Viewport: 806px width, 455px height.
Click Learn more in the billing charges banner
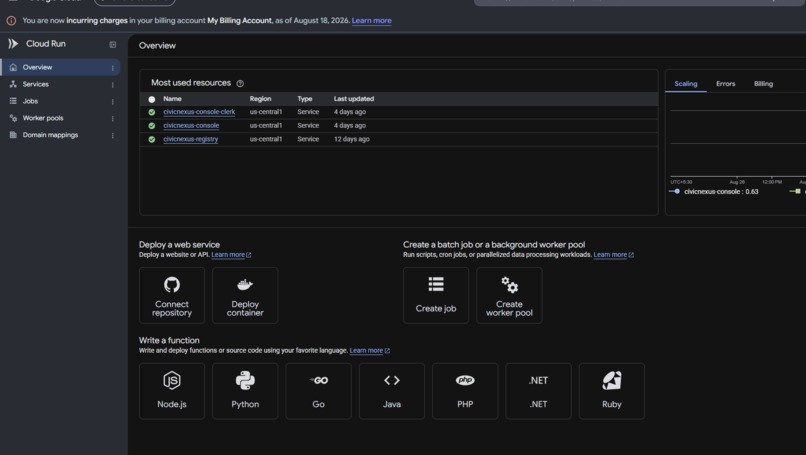coord(372,21)
